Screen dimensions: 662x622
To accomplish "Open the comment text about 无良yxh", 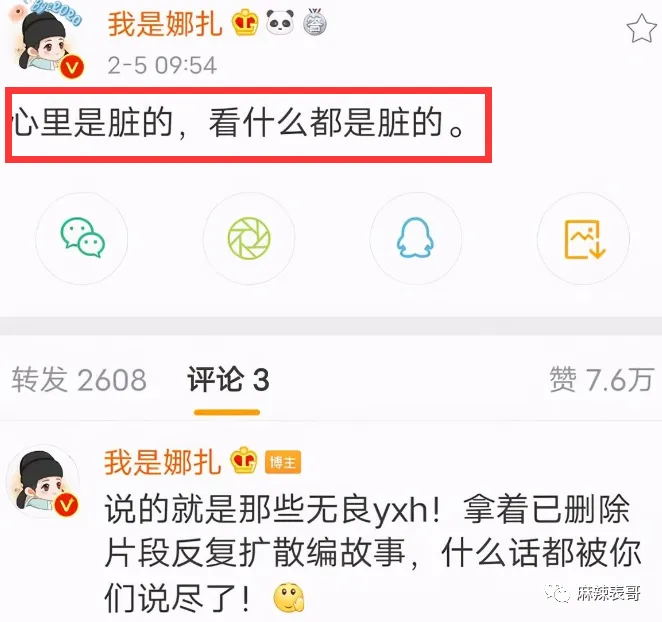I will [373, 553].
